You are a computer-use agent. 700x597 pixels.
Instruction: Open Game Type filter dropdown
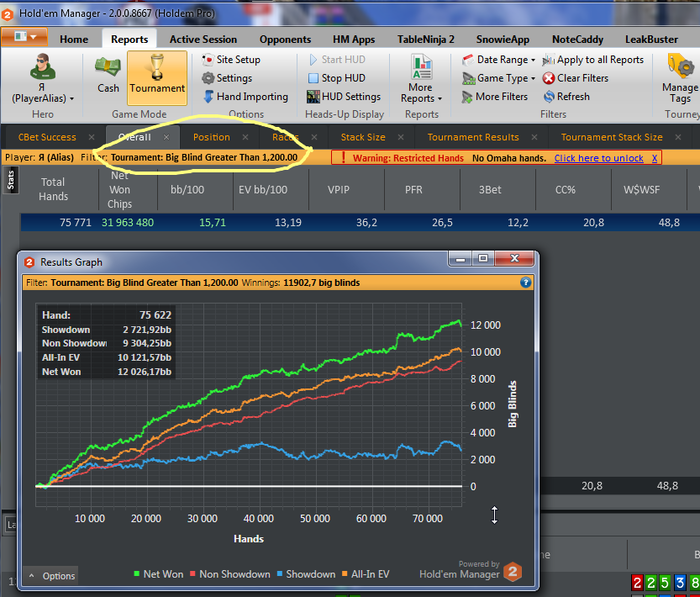coord(499,78)
